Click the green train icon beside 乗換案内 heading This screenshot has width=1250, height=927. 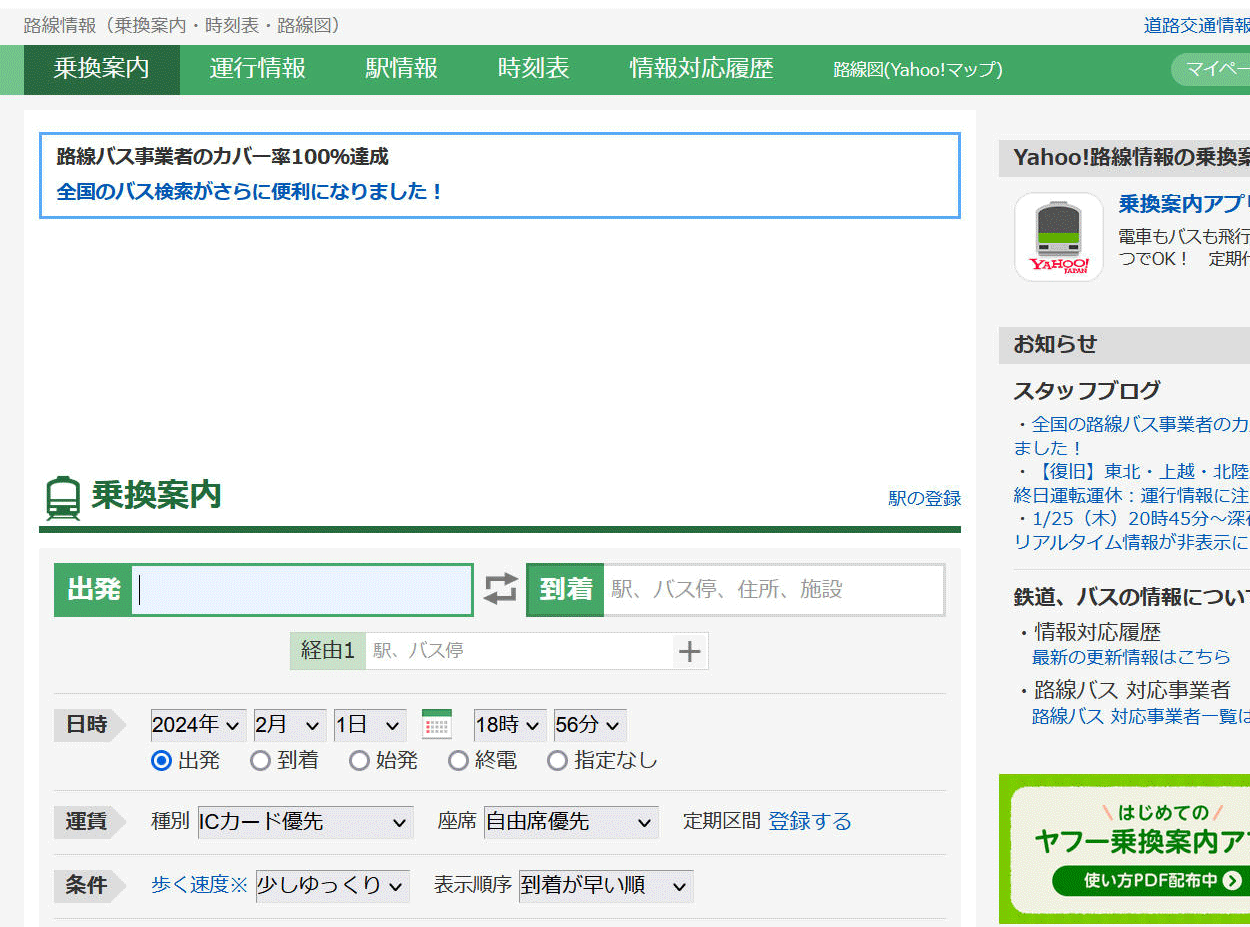[63, 497]
